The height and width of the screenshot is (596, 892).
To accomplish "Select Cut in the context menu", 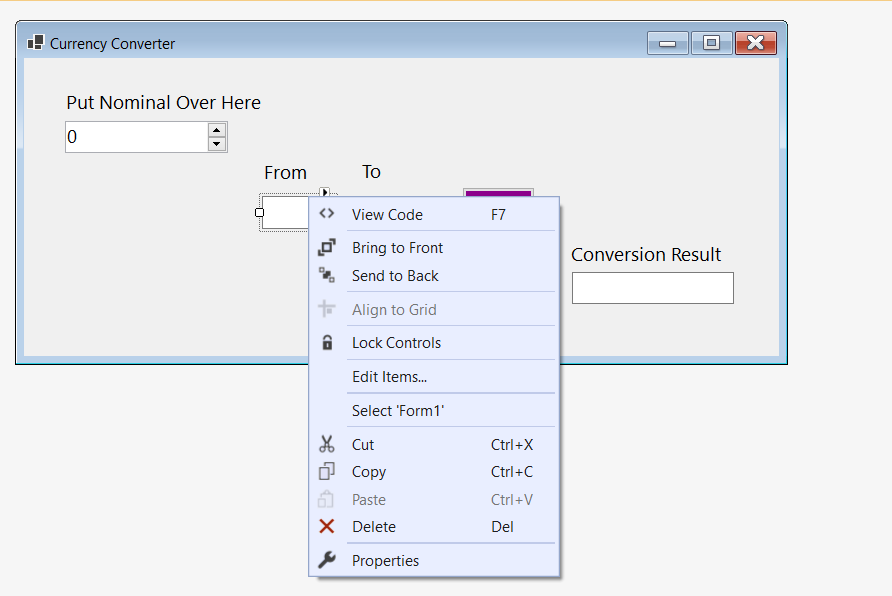I will click(435, 445).
